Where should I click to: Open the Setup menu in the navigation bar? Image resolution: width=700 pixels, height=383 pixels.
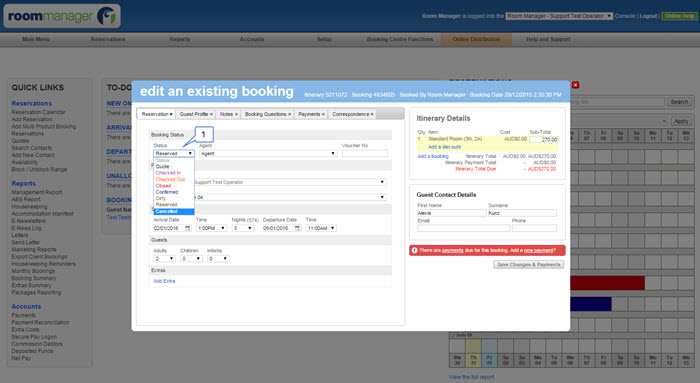click(x=325, y=39)
